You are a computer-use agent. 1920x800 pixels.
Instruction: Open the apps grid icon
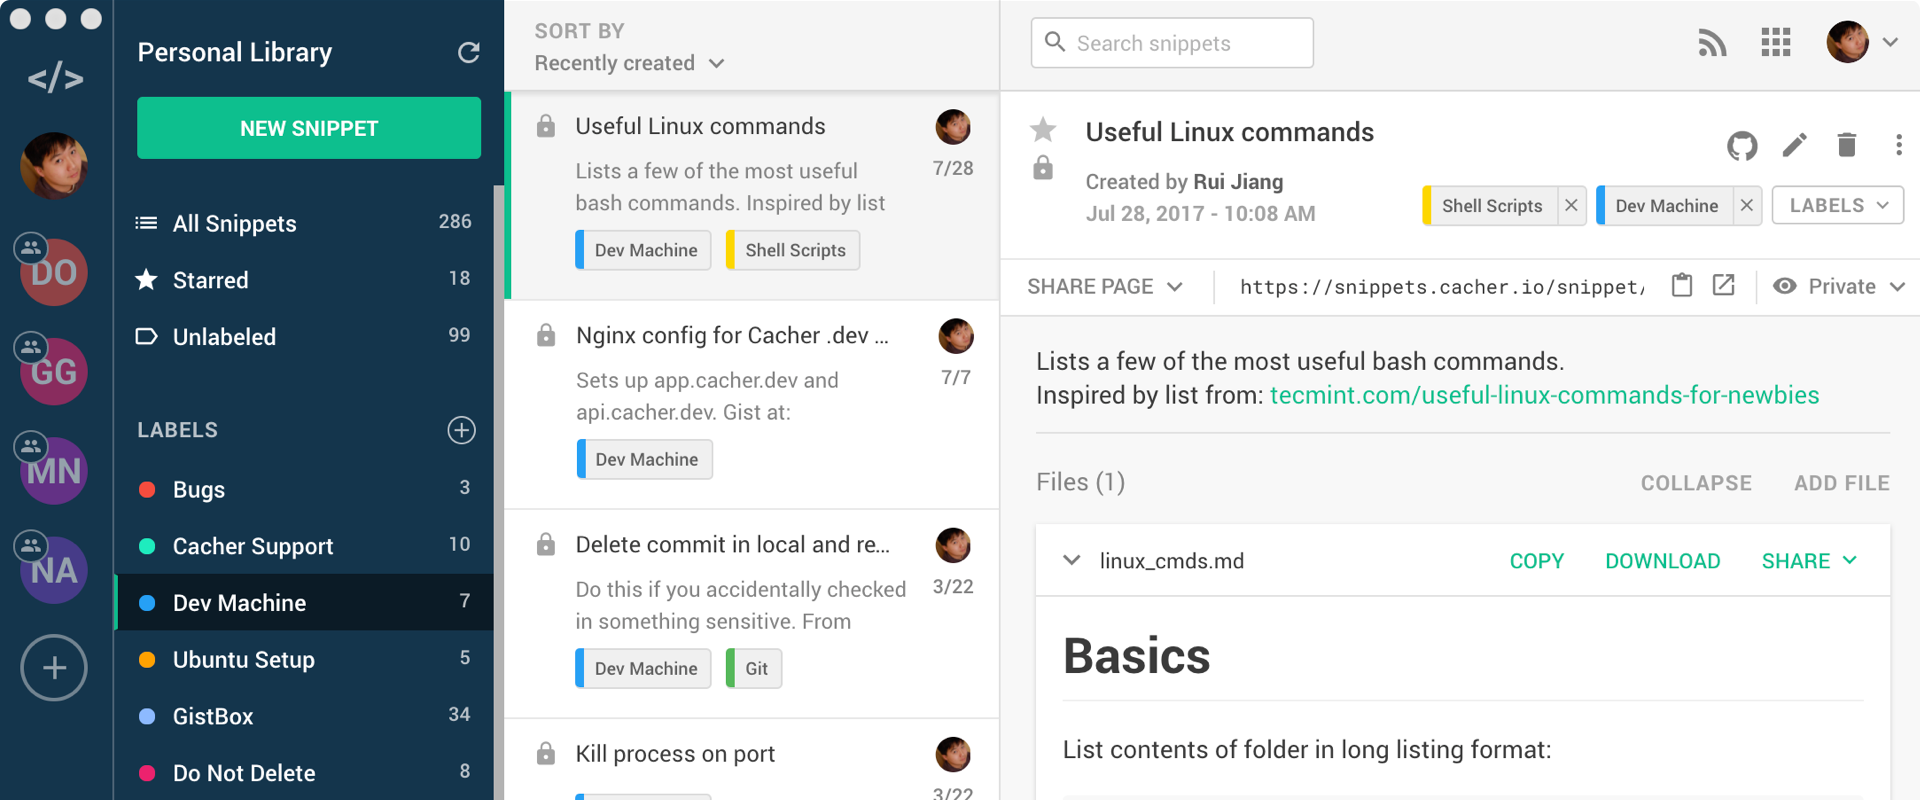tap(1776, 43)
